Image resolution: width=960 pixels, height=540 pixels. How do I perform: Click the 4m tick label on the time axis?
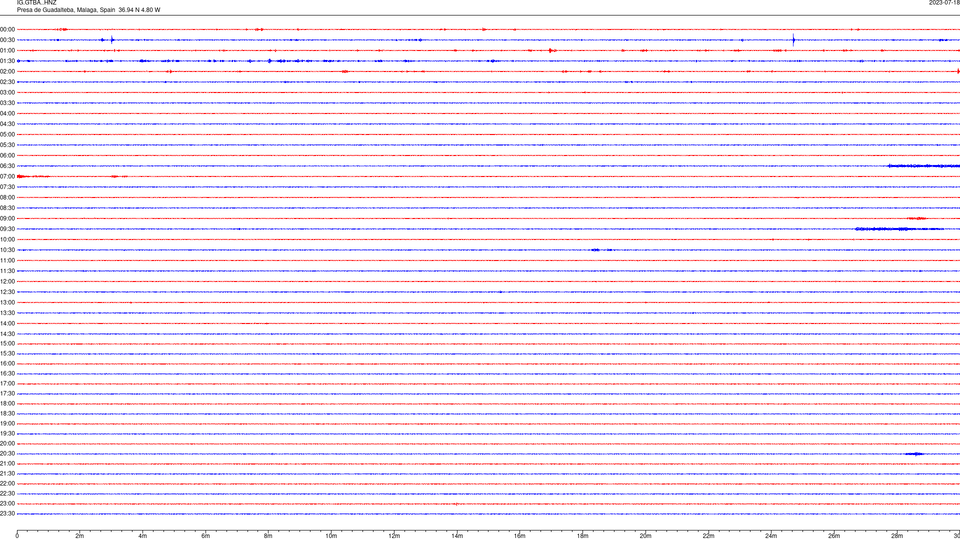143,536
